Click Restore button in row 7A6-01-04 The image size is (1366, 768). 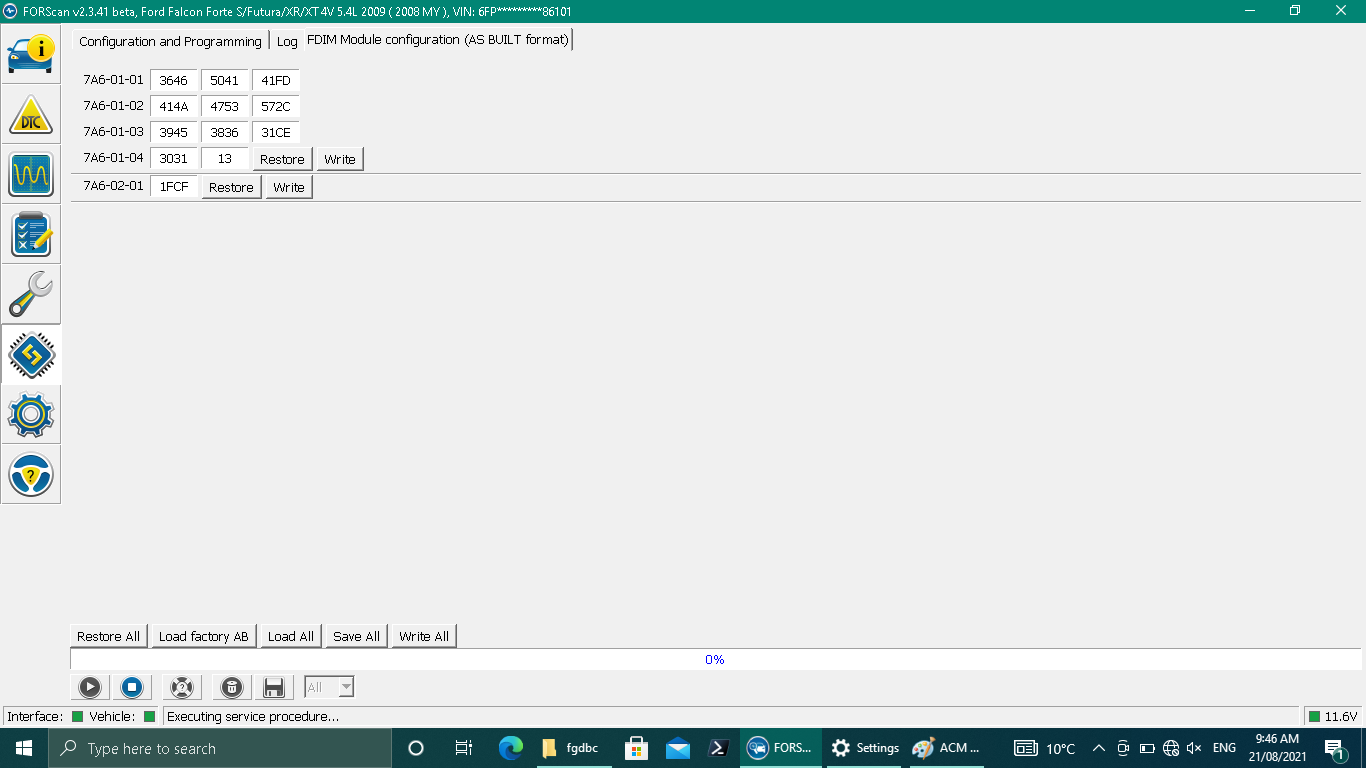282,159
